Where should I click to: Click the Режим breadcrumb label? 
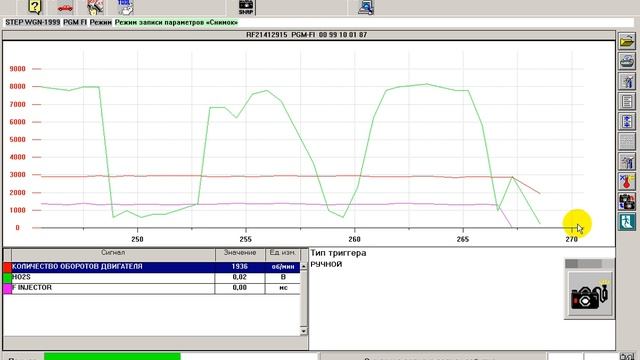coord(101,22)
